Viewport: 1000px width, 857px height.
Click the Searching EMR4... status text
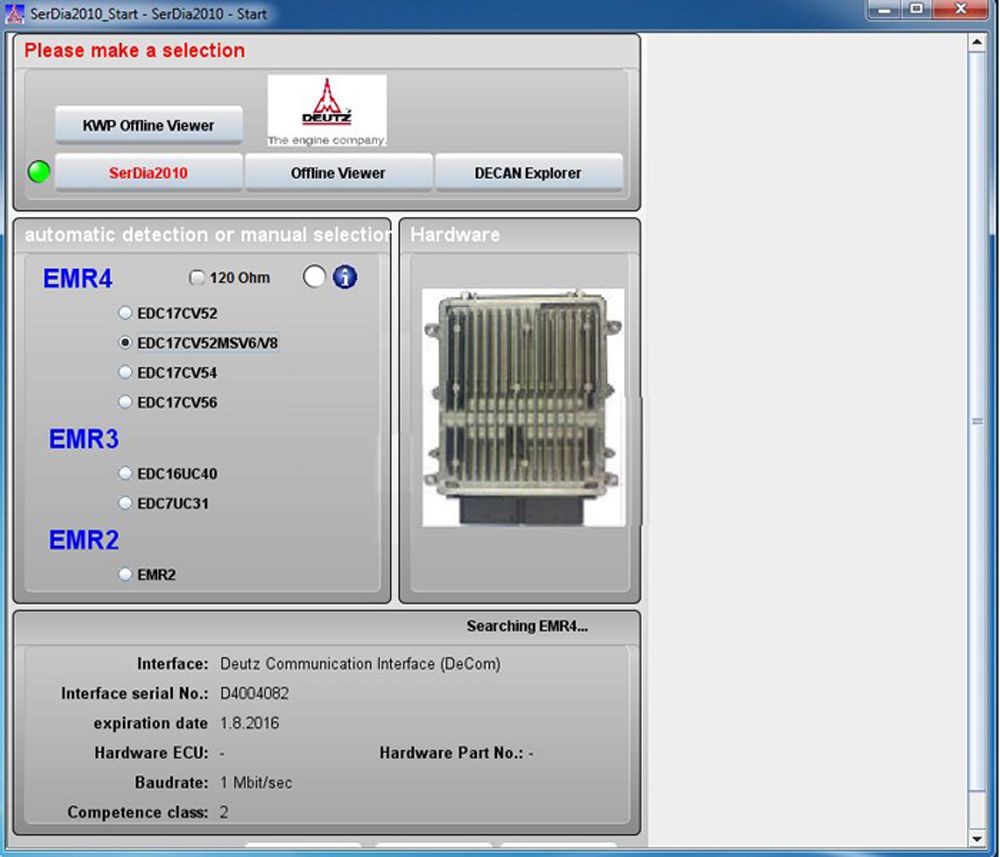(527, 626)
